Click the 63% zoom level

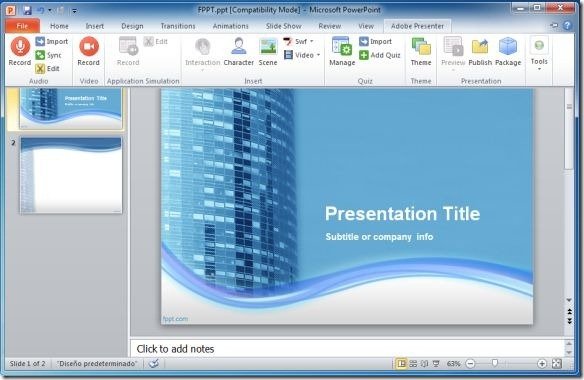[x=453, y=364]
